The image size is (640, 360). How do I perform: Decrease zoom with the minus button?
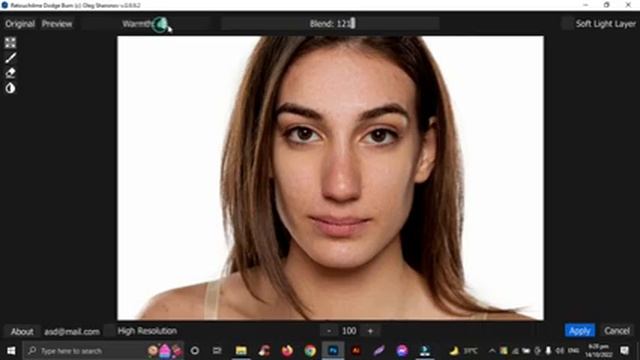tap(329, 331)
